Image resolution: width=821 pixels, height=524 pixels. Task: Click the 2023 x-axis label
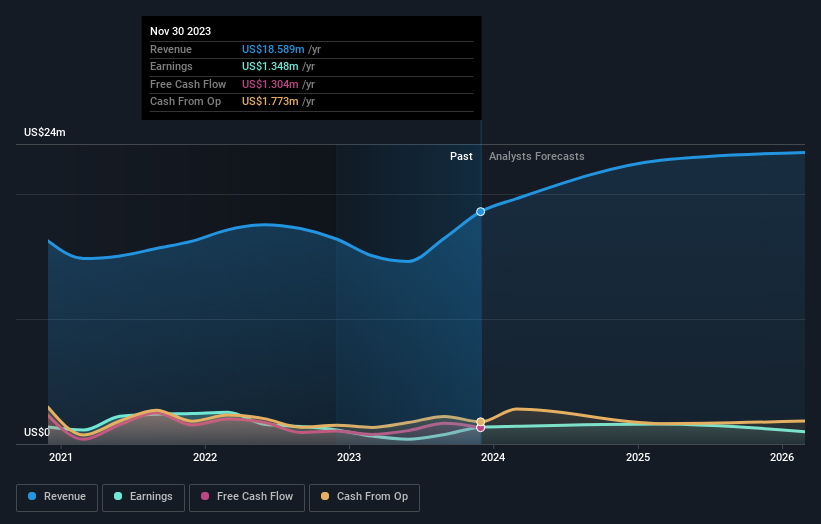[x=349, y=457]
